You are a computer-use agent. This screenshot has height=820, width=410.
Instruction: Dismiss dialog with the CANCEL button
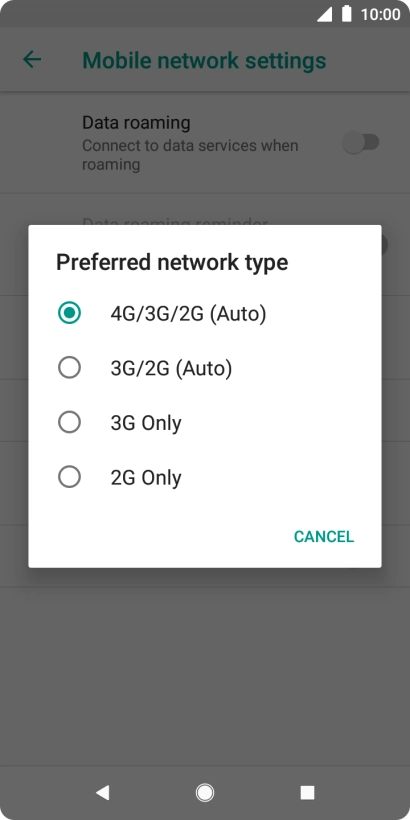tap(324, 537)
